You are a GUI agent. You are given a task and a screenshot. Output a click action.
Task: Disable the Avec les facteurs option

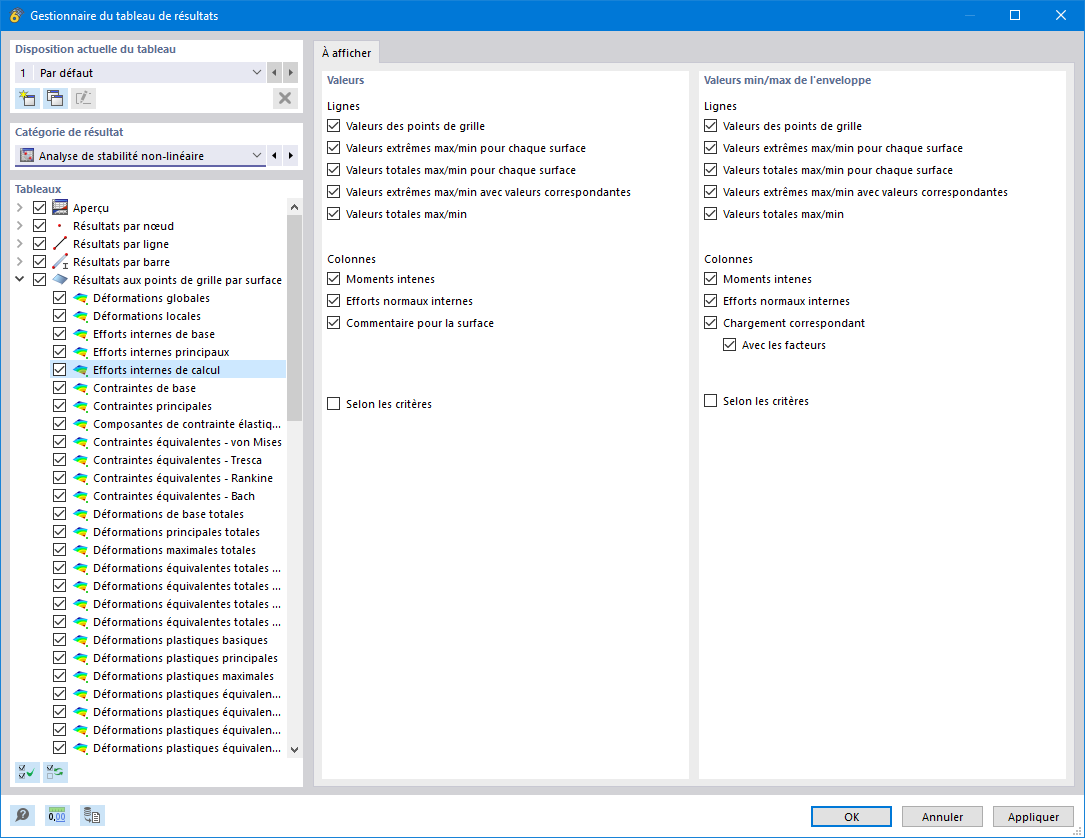[x=730, y=345]
